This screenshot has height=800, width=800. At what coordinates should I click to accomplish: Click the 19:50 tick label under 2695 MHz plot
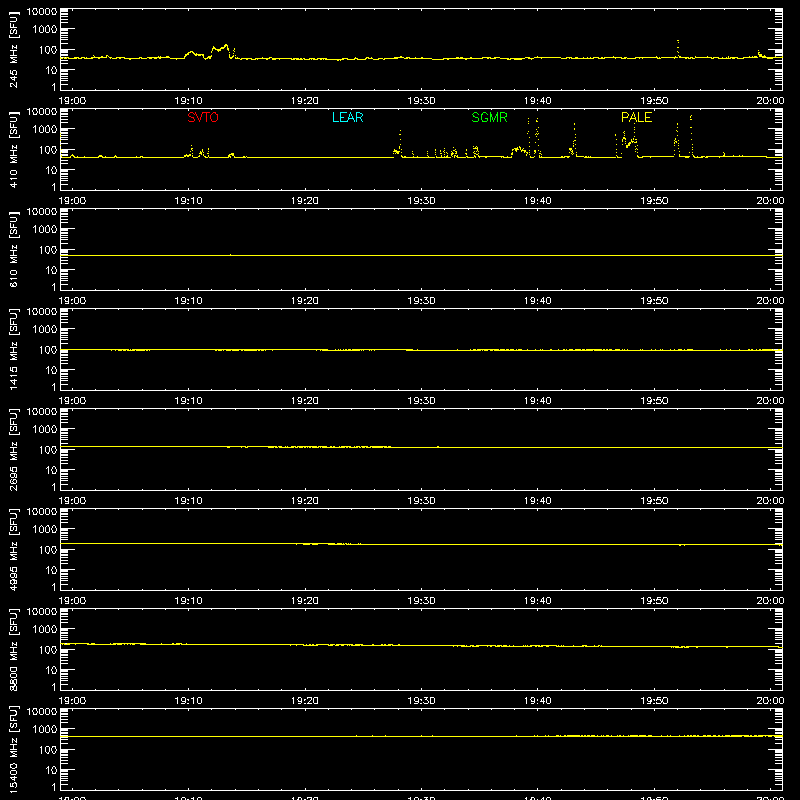click(654, 501)
